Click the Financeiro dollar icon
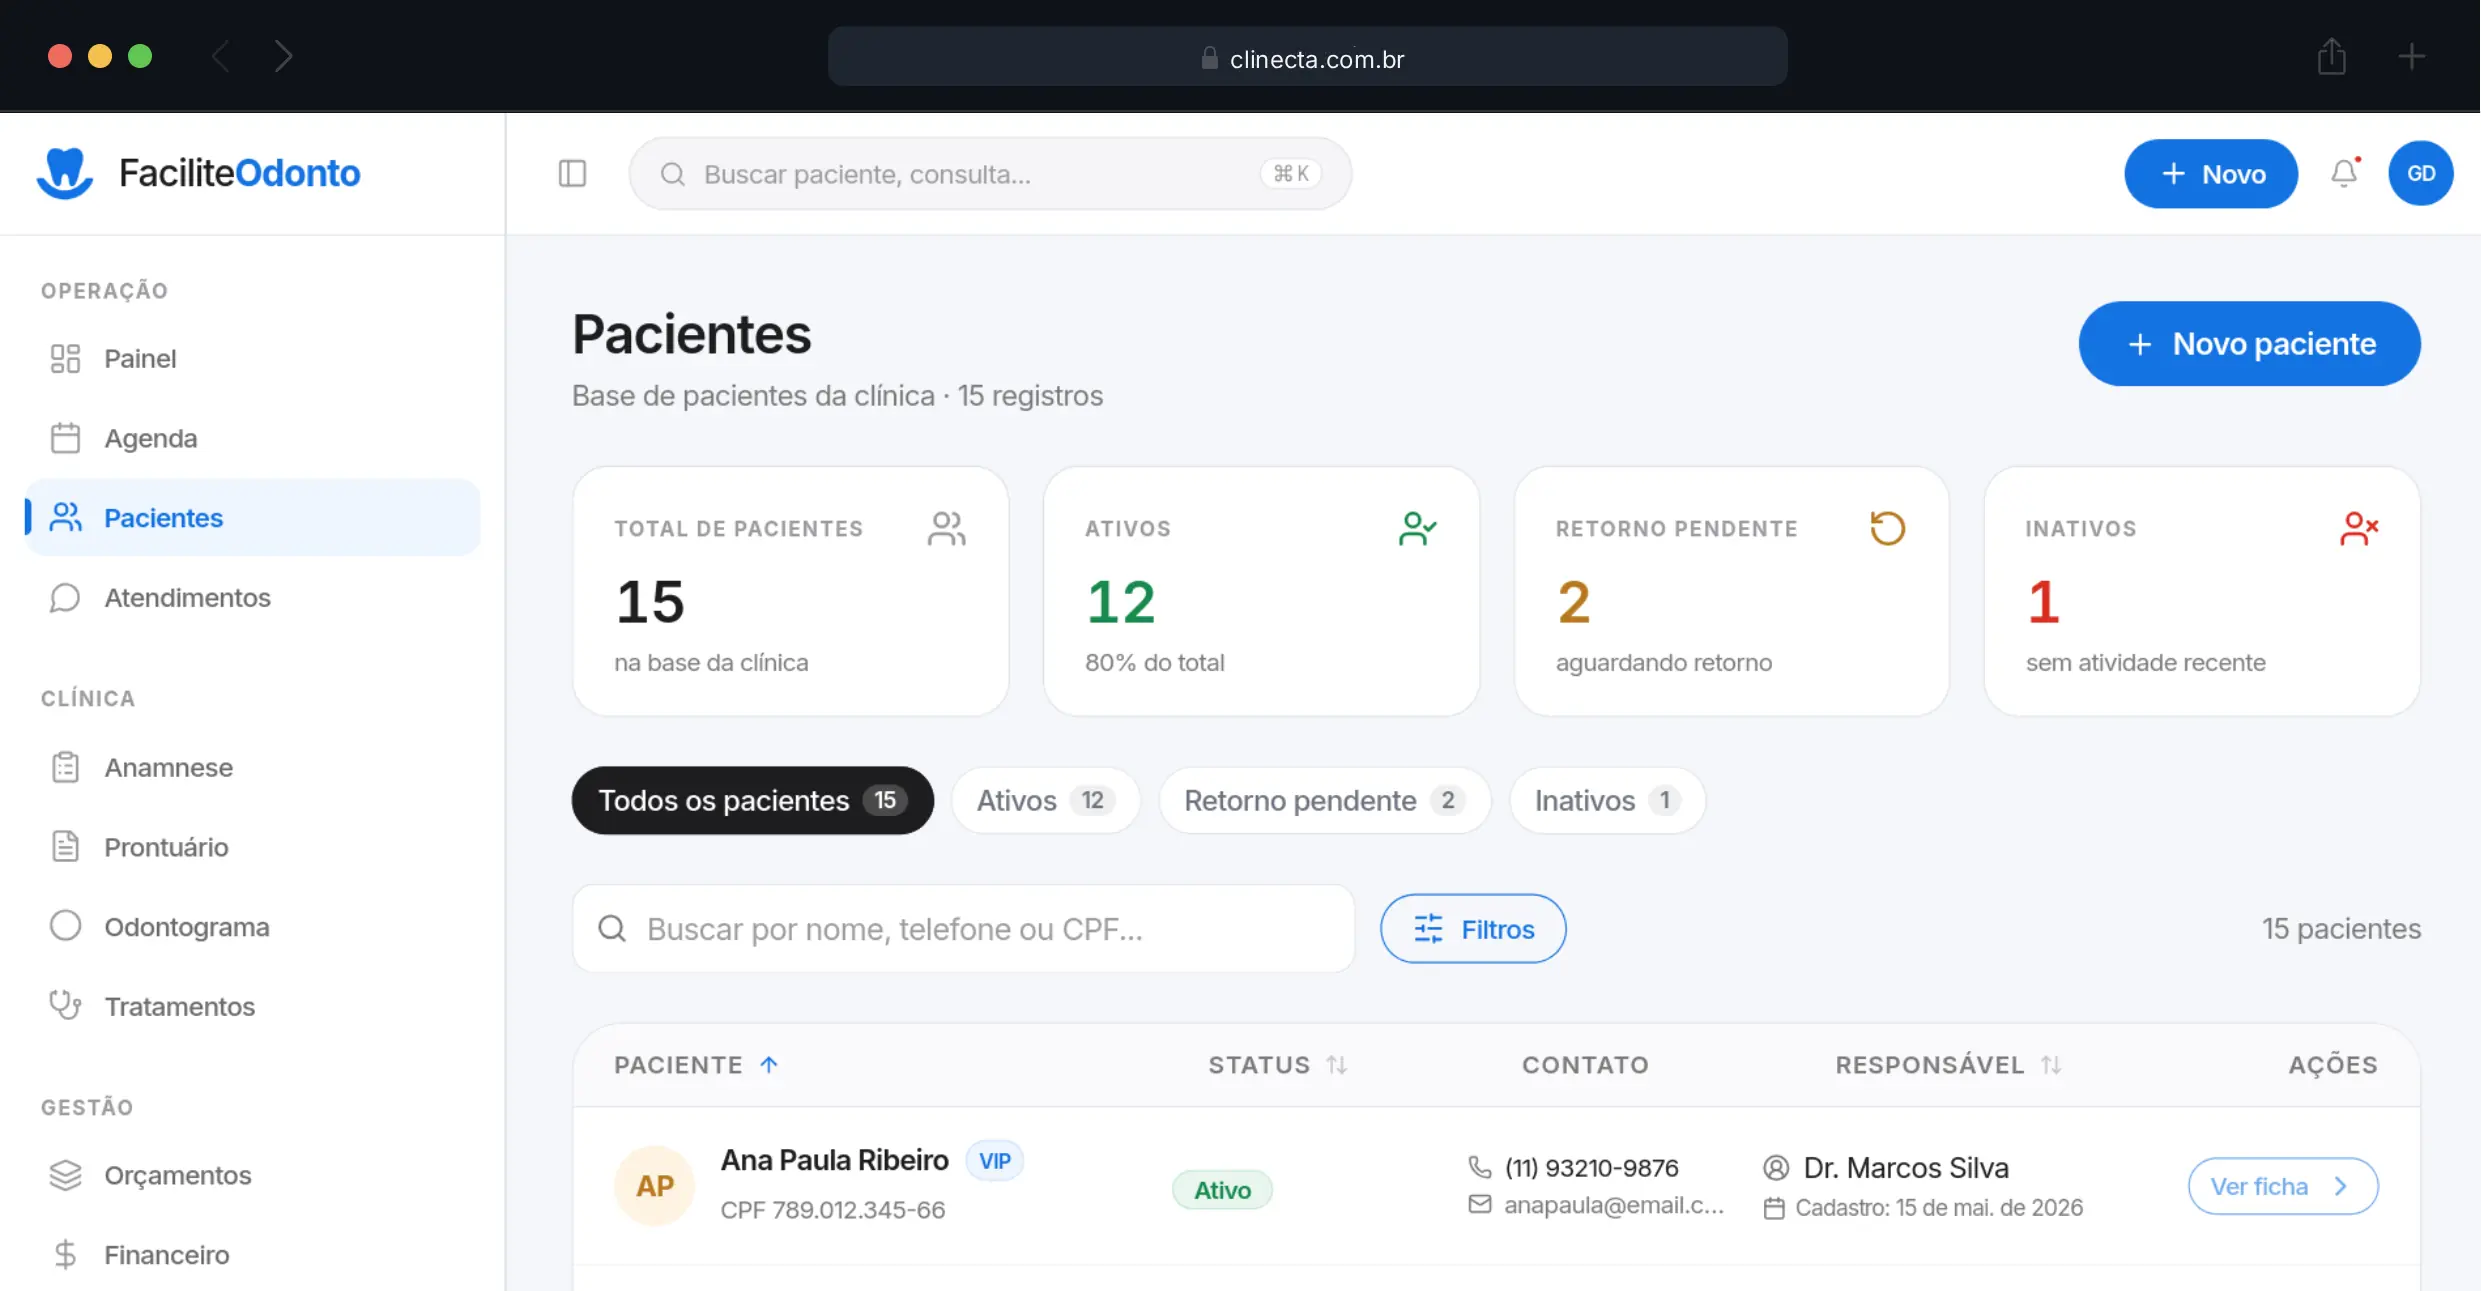Screen dimensions: 2481x1291 click(x=65, y=1254)
